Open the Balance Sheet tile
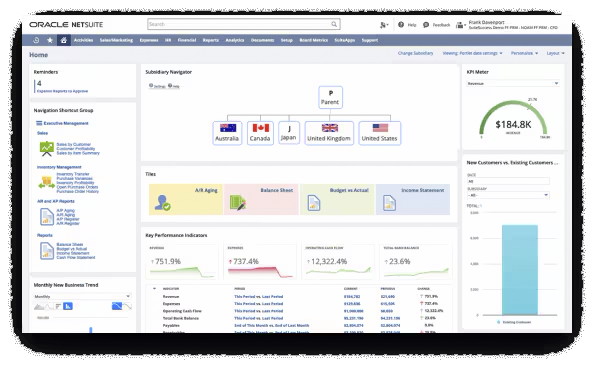Screen dimensions: 594x367 click(x=261, y=200)
